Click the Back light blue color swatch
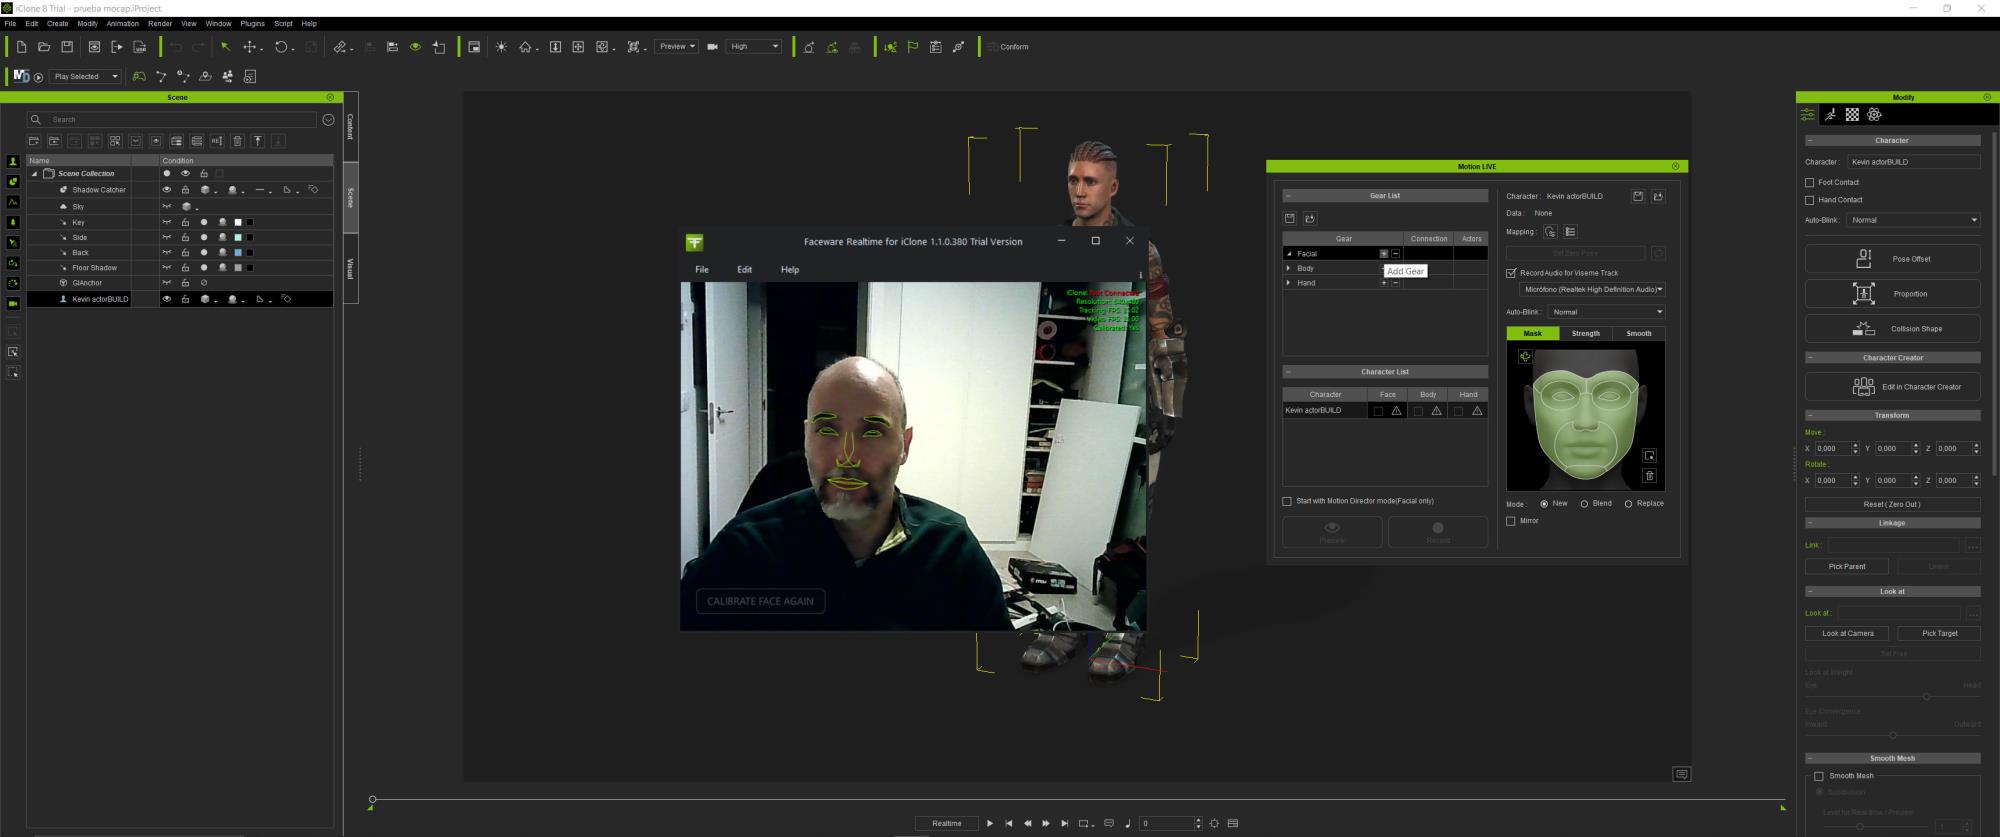Screen dimensions: 2000x837 pos(238,253)
